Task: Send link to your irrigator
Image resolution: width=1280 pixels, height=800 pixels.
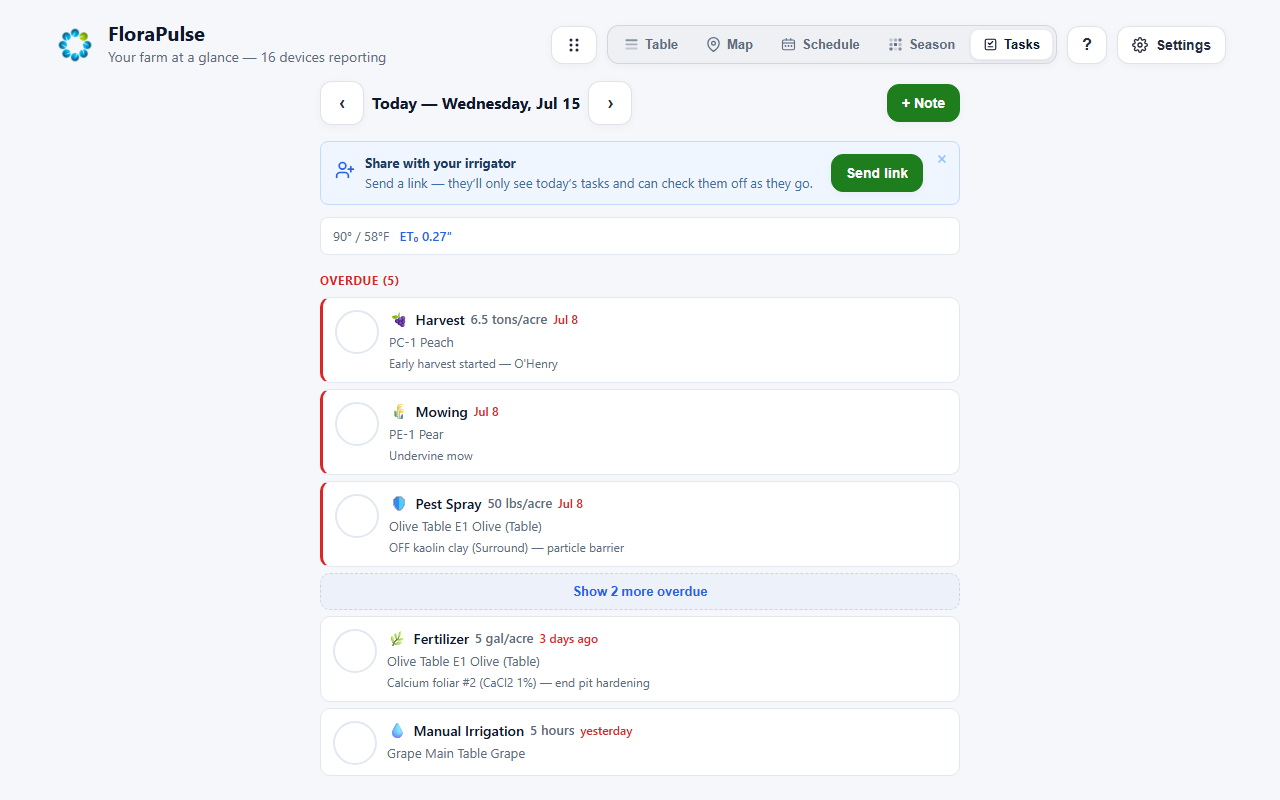Action: point(877,173)
